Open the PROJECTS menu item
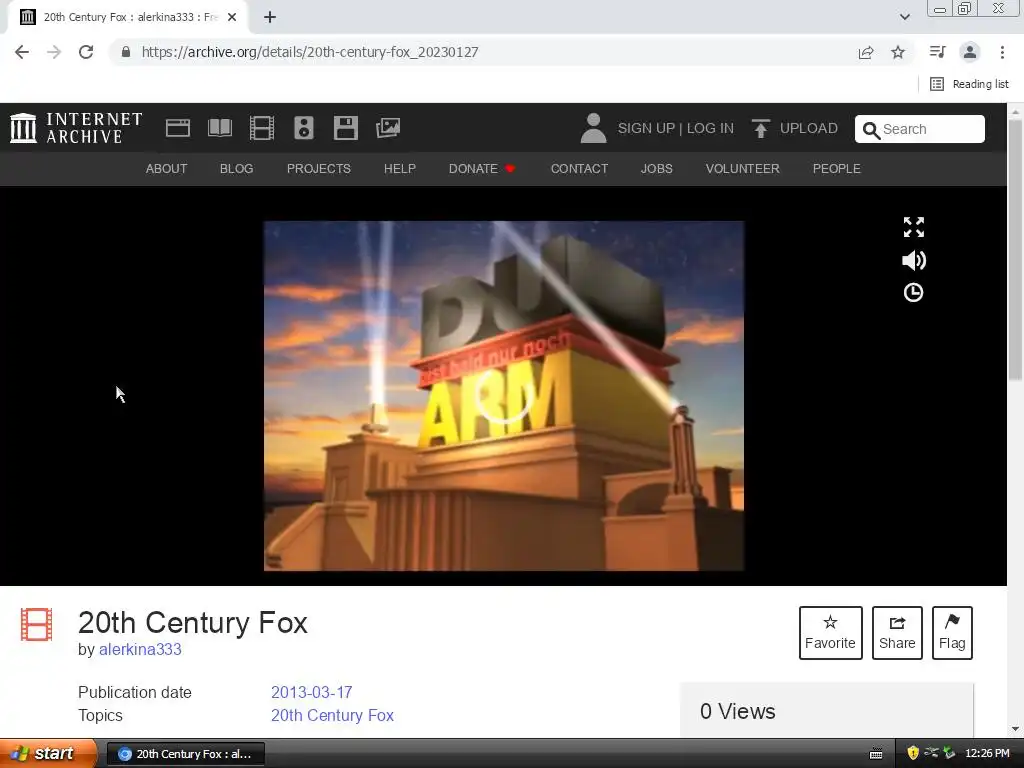 point(319,168)
